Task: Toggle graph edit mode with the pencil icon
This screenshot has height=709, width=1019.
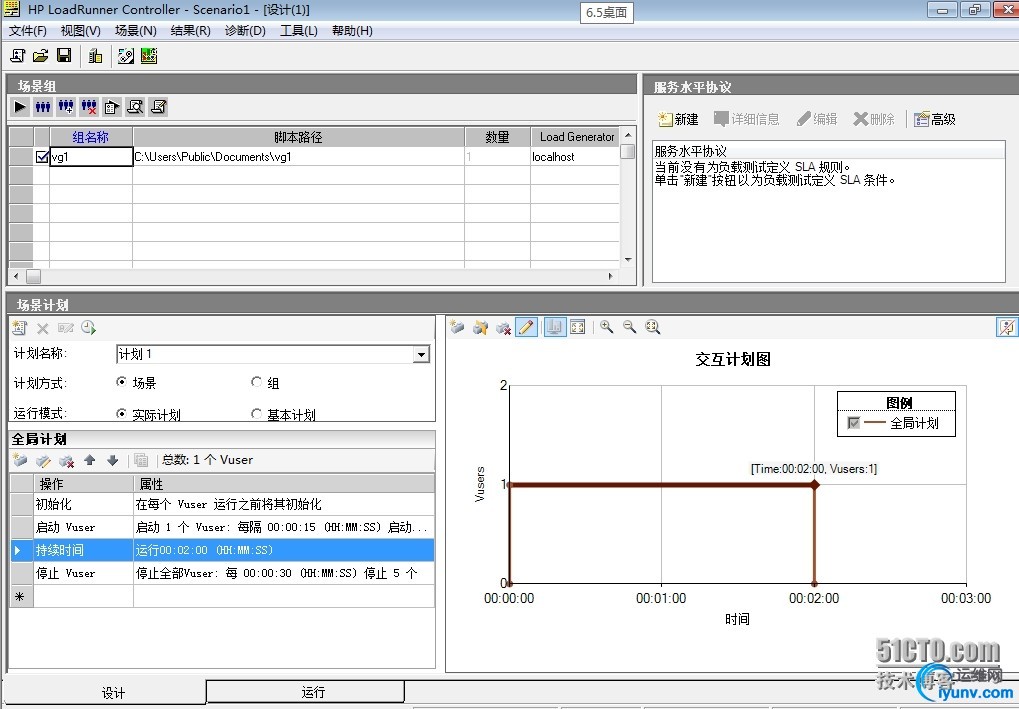Action: tap(526, 327)
